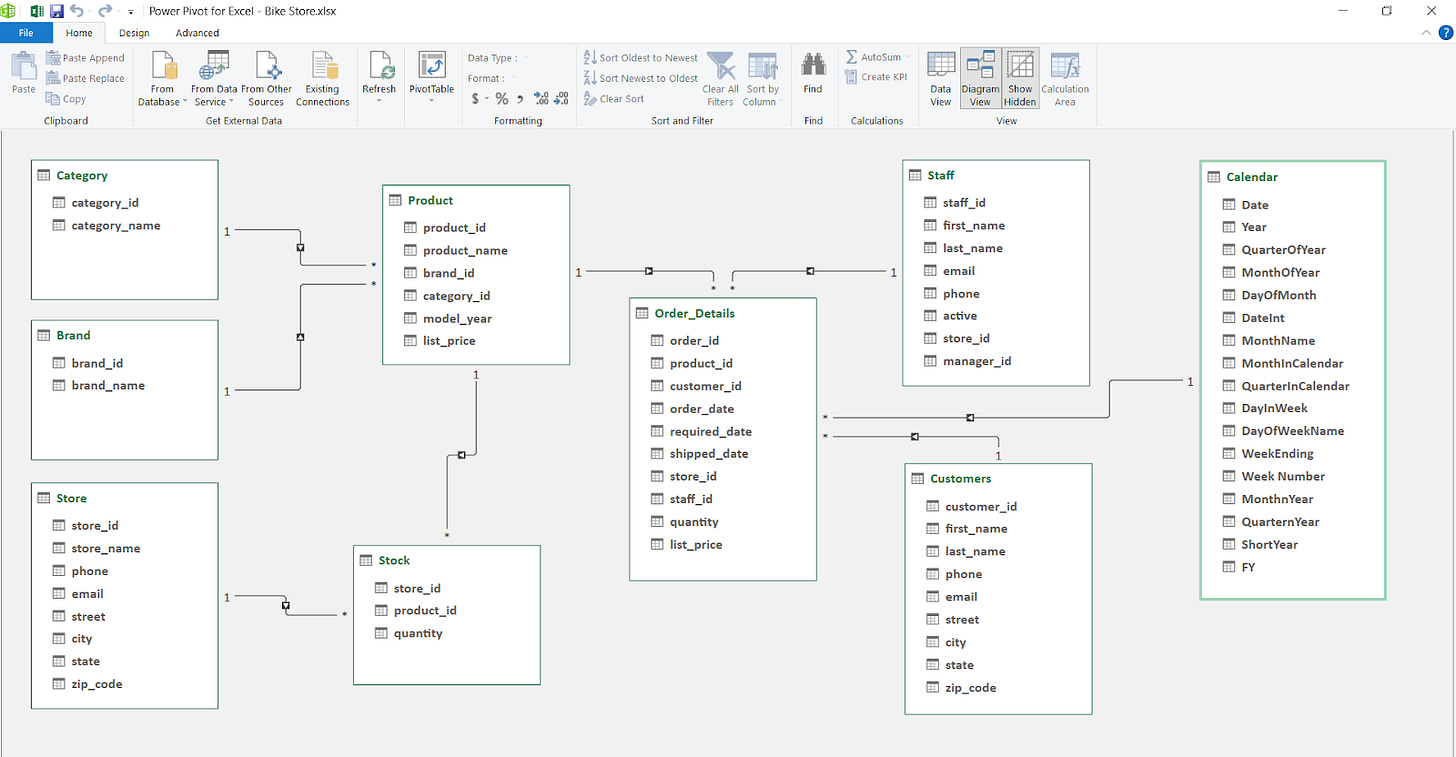This screenshot has height=757, width=1456.
Task: Open From Database import menu
Action: [162, 79]
